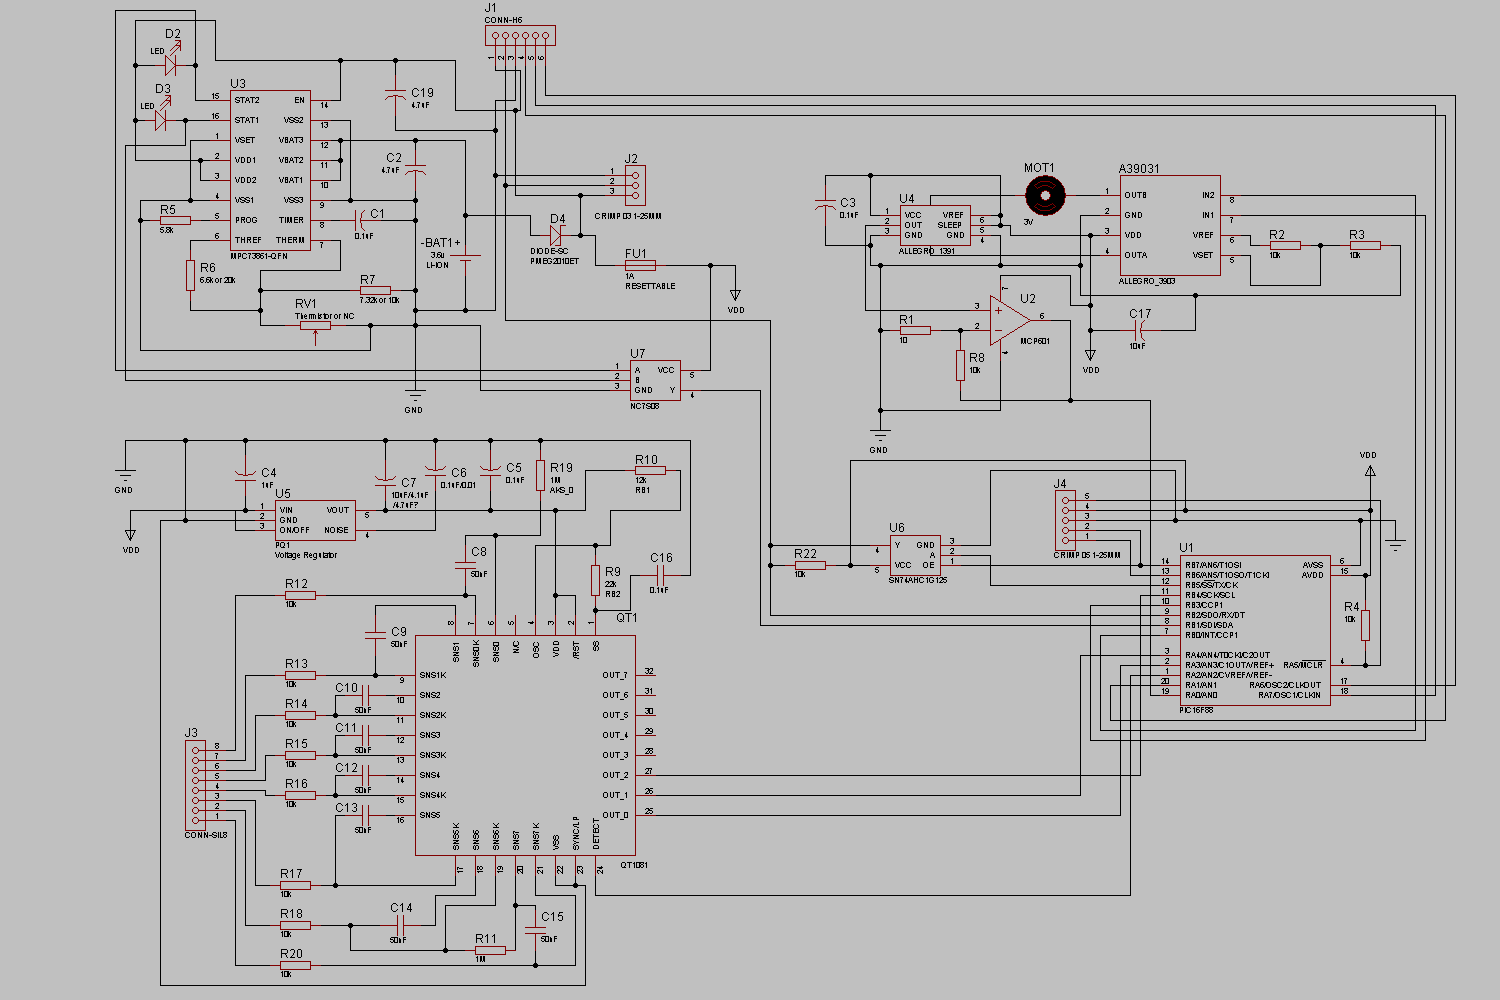Screen dimensions: 1500x1000
Task: Select capacitor C4 symbol
Action: [243, 475]
